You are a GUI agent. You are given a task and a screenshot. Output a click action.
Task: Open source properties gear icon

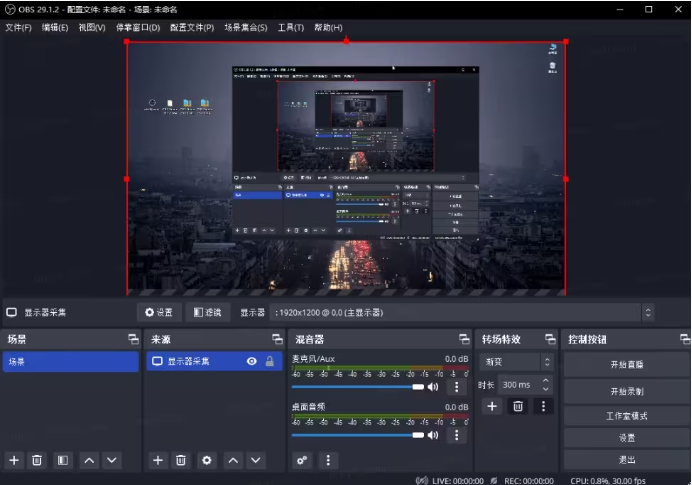[207, 460]
